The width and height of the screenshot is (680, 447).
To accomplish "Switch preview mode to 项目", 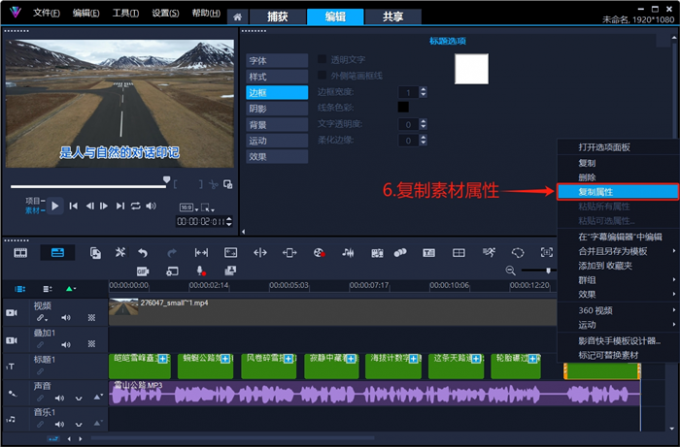I will coord(35,201).
